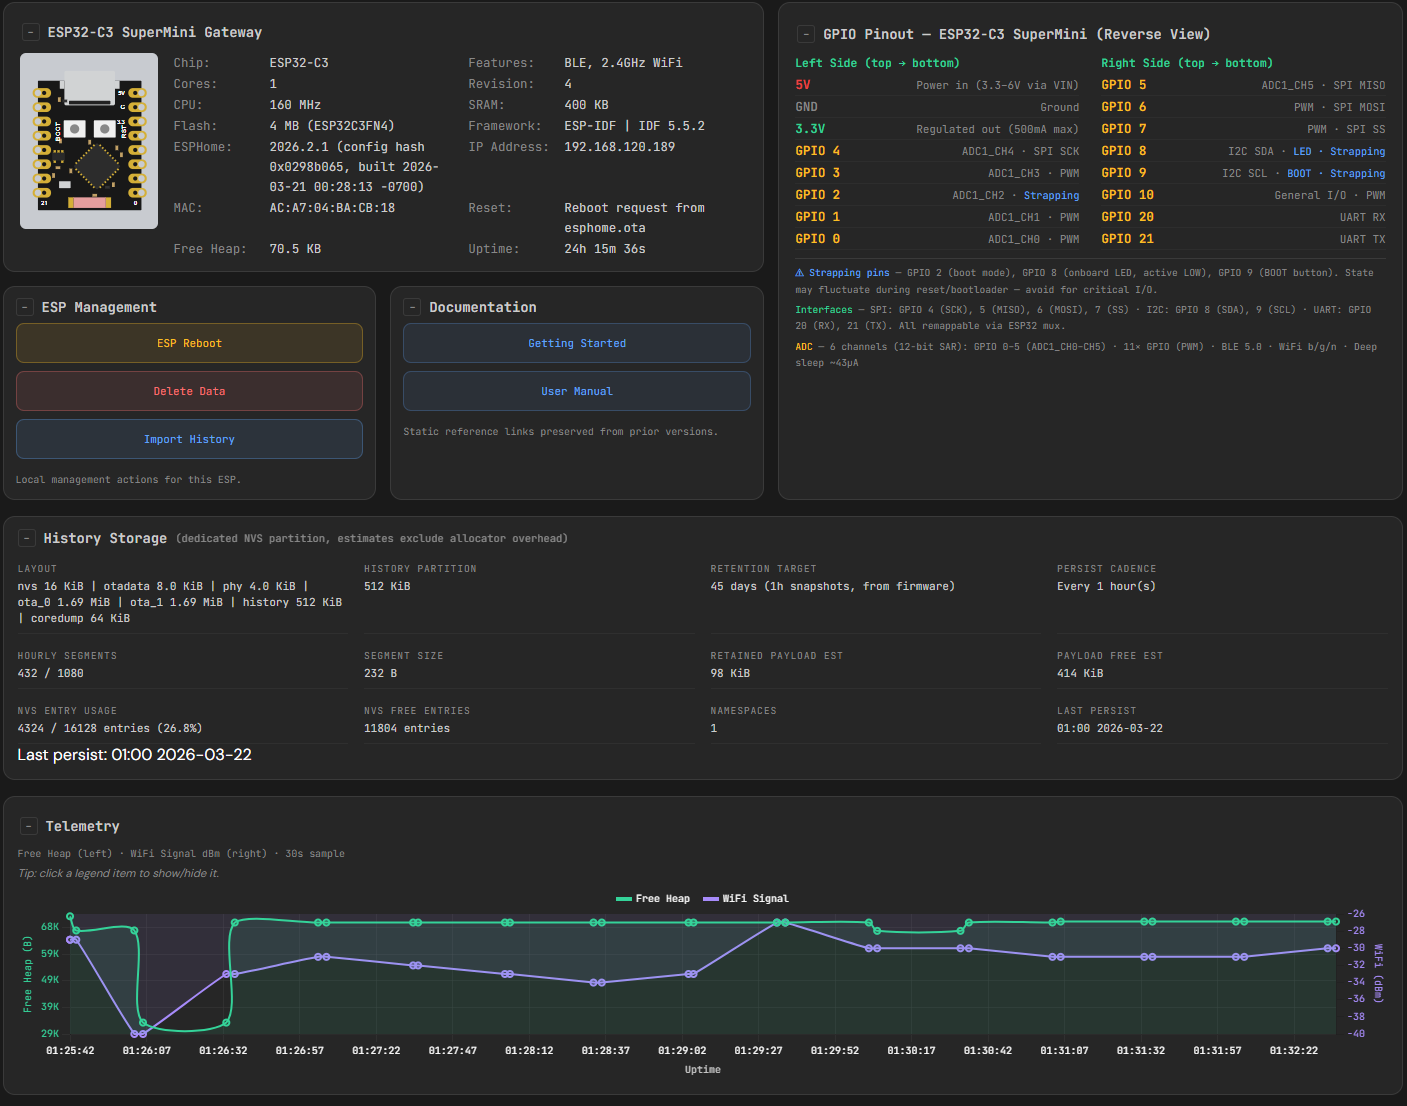Fold the Documentation card using its minus icon
Screen dimensions: 1407x1106
point(413,307)
